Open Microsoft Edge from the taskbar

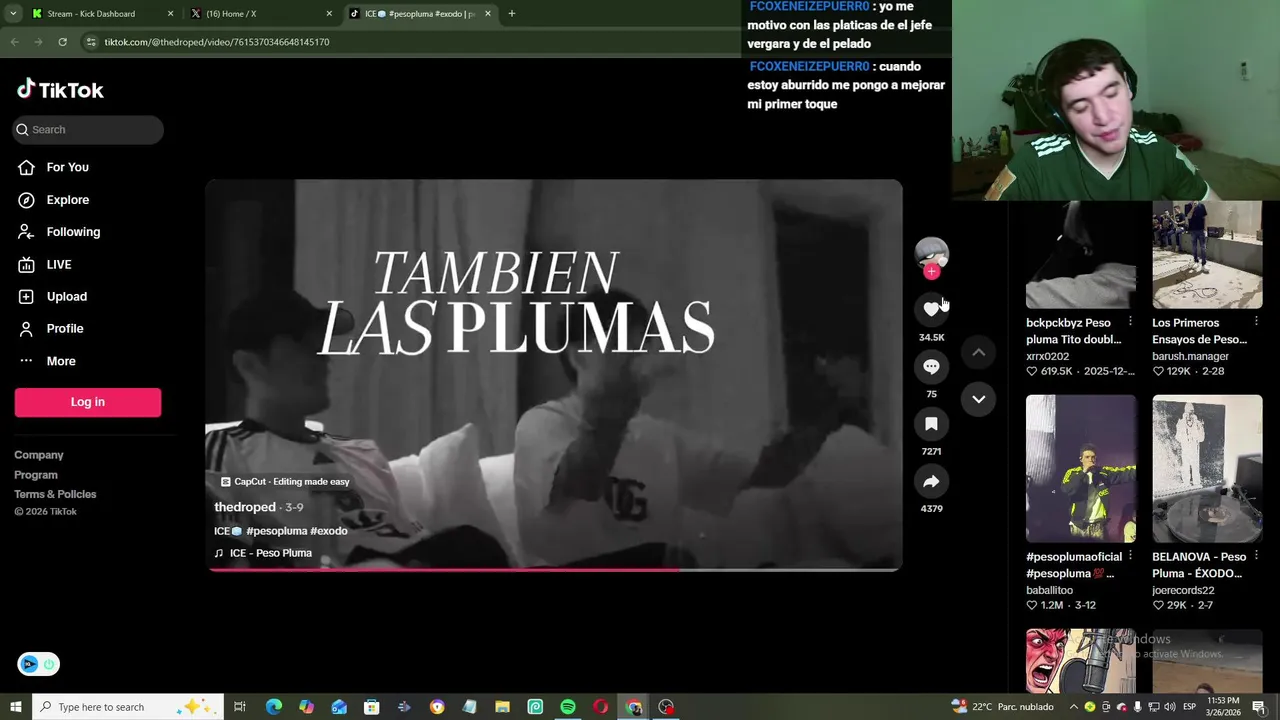[273, 707]
